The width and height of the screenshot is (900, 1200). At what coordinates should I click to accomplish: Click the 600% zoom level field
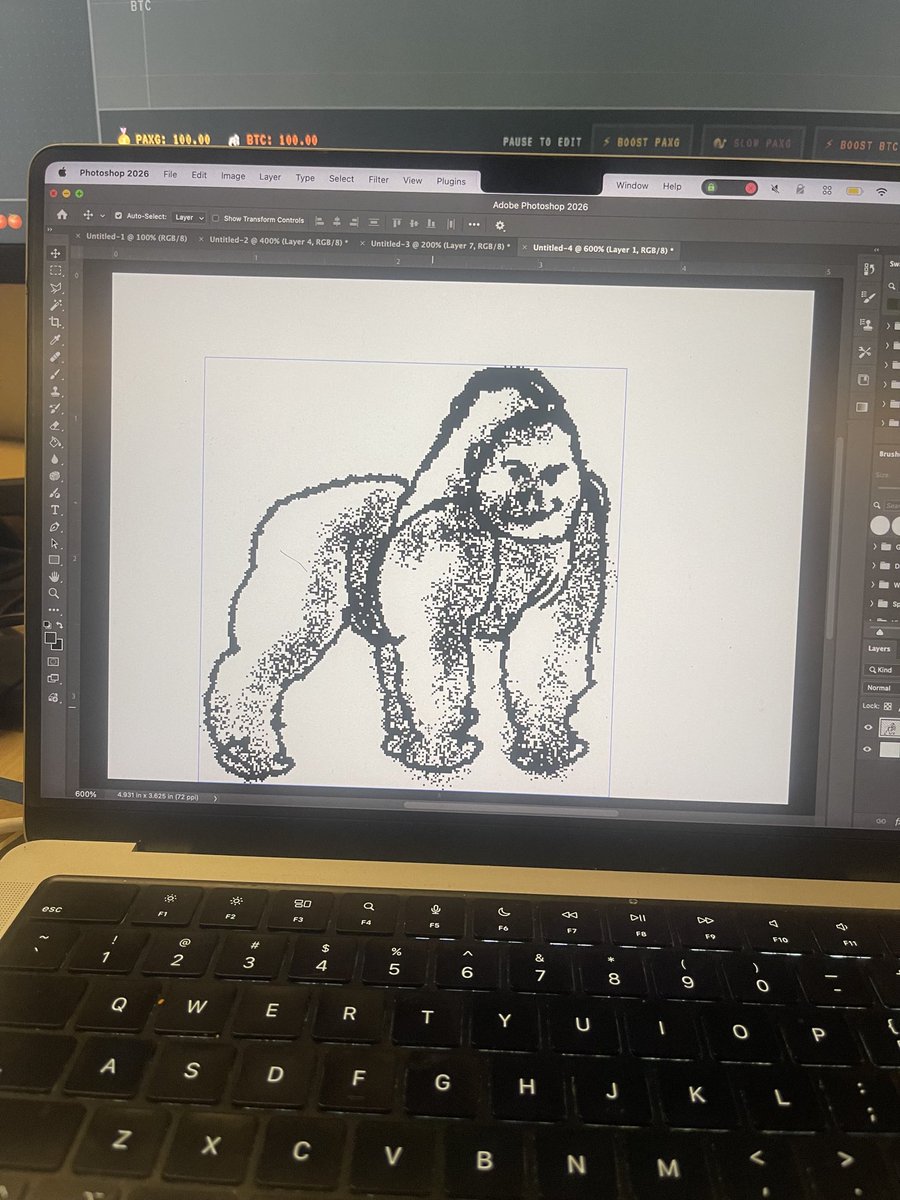[x=86, y=794]
